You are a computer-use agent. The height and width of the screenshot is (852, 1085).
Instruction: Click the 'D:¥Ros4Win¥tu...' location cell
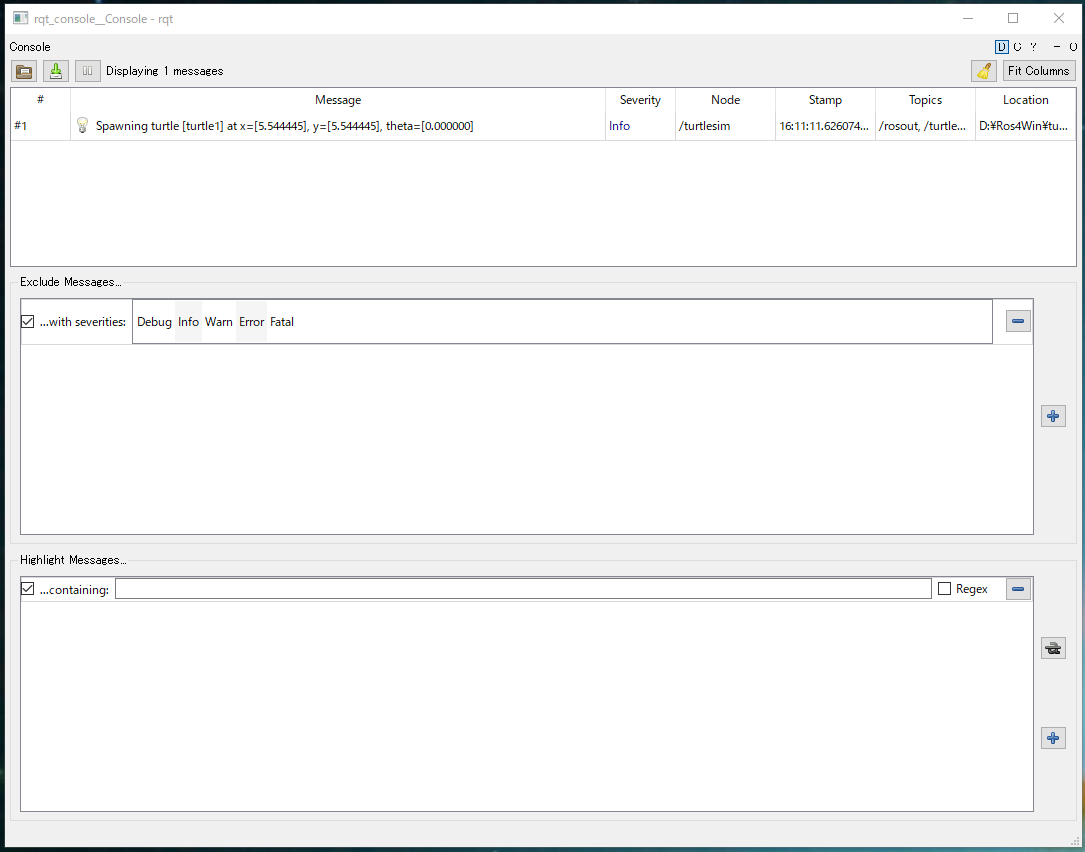coord(1023,126)
